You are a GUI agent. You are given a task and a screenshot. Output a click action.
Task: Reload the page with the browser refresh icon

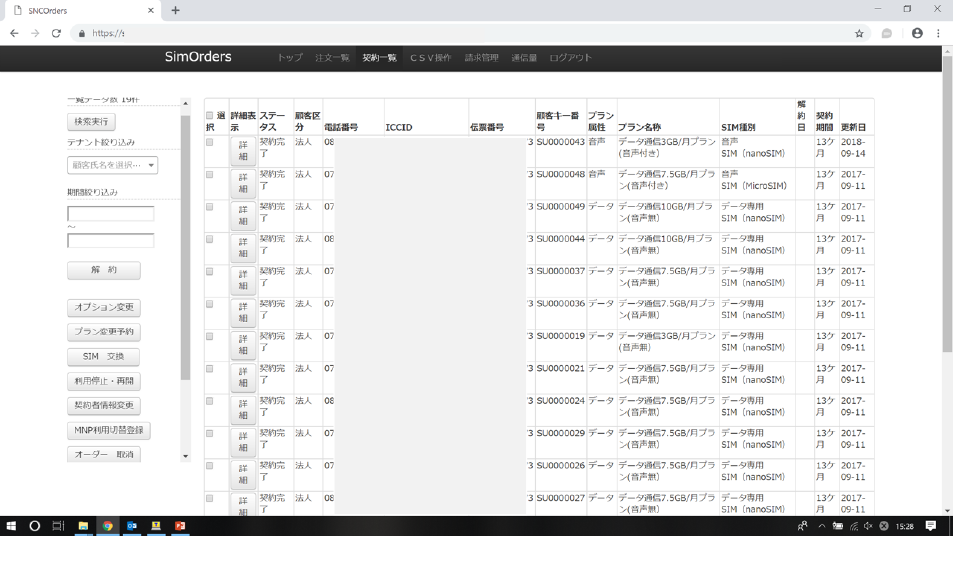point(56,33)
